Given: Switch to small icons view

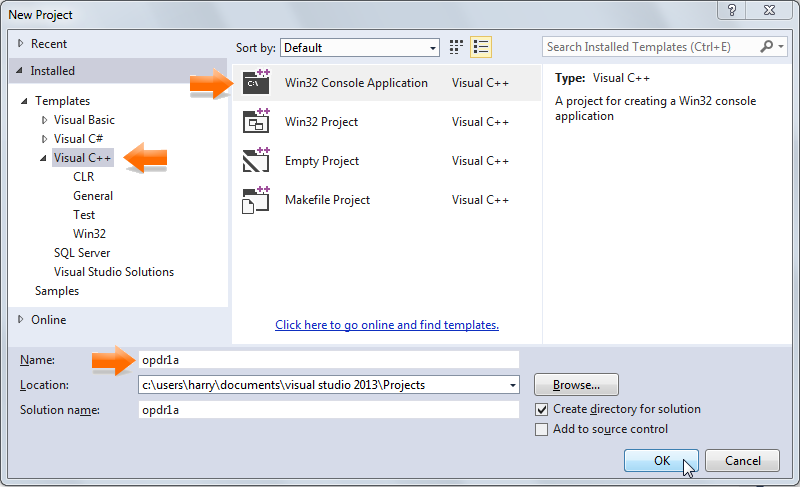Looking at the screenshot, I should [x=457, y=47].
